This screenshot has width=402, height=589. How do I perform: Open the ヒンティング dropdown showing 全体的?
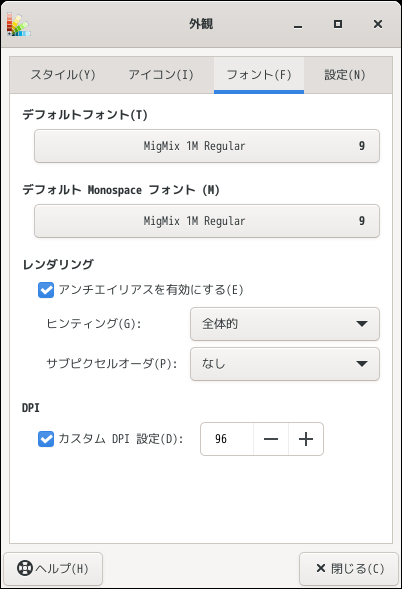coord(285,324)
